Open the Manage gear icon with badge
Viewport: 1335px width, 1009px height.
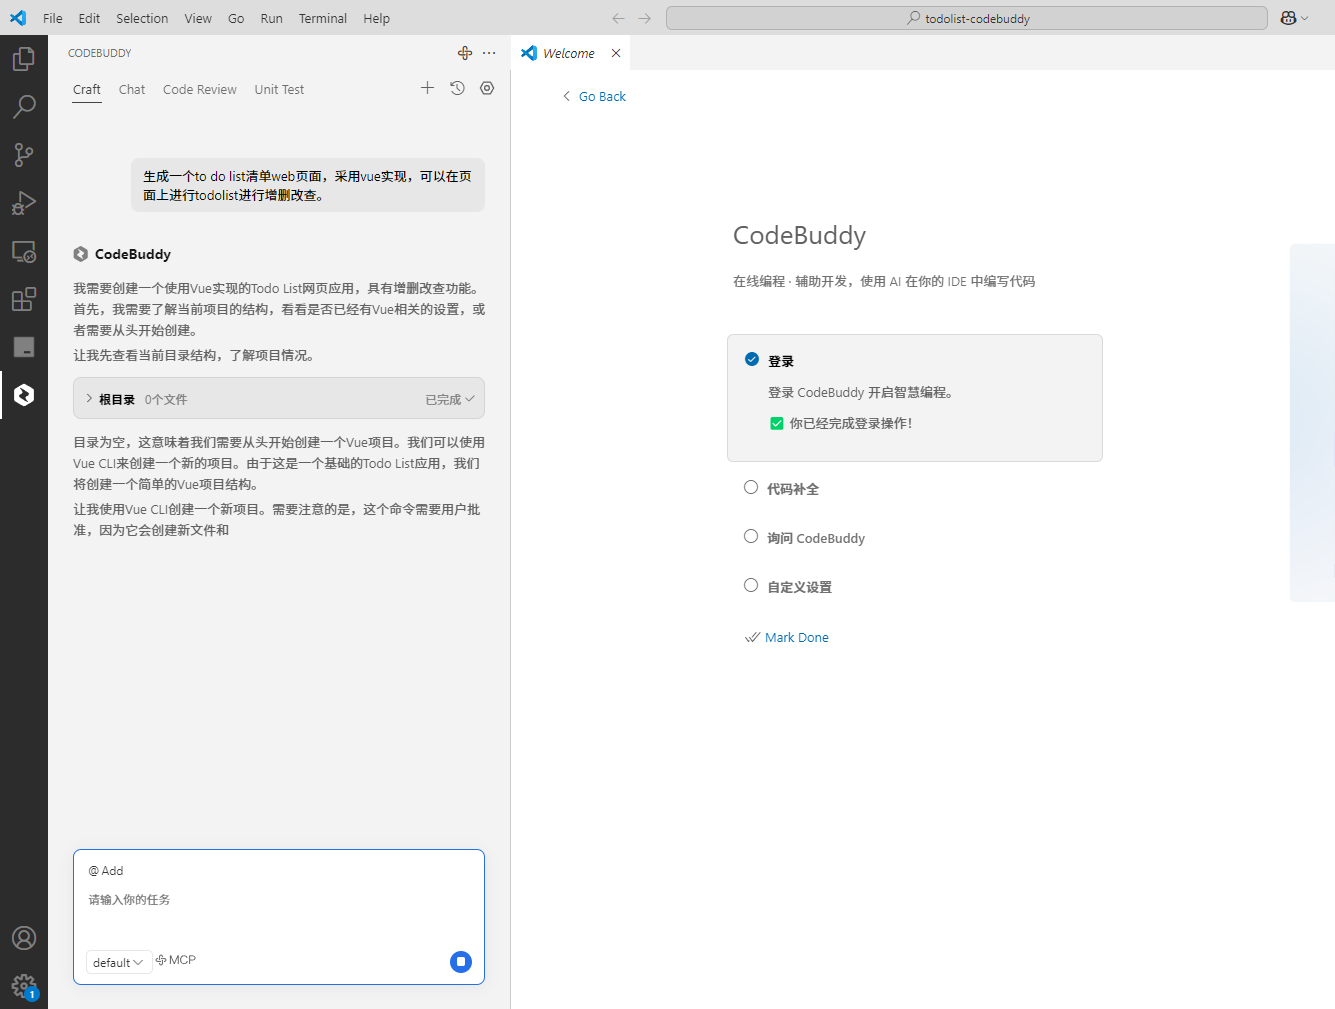click(24, 986)
